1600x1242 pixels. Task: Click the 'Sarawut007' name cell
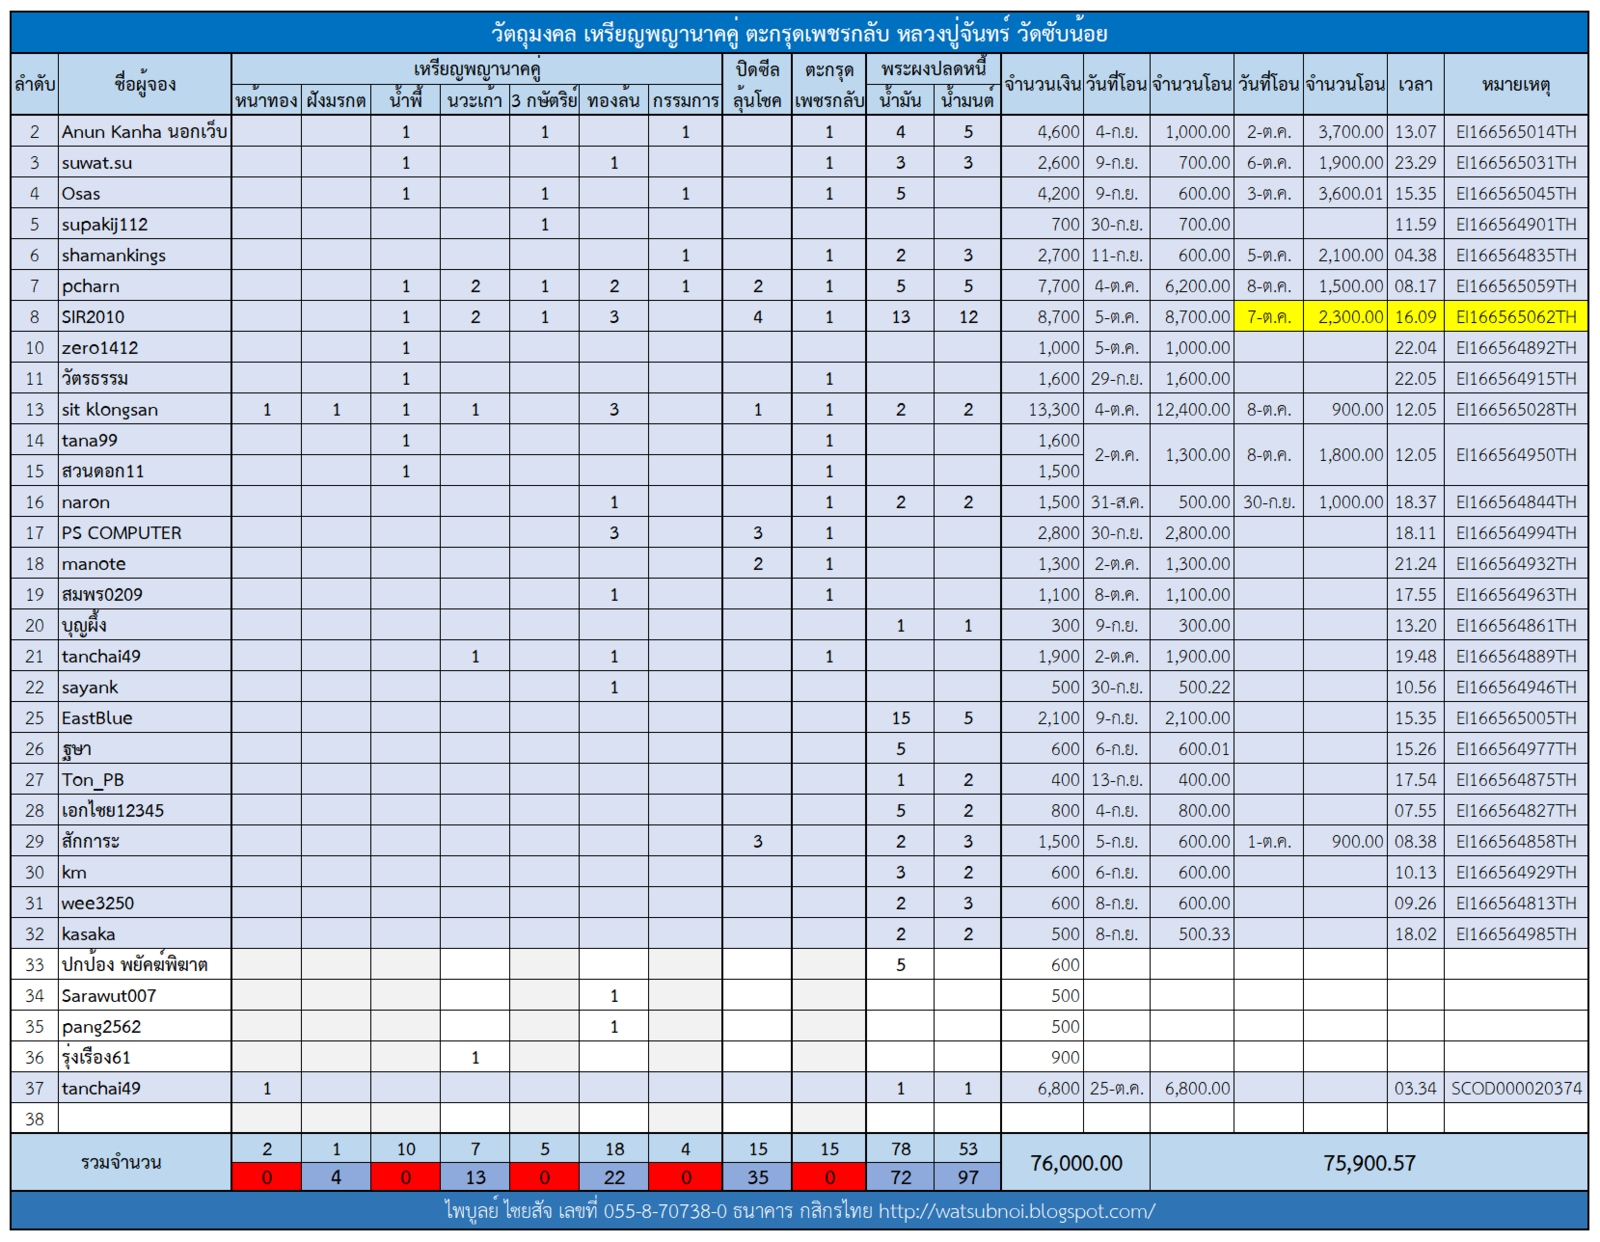(x=145, y=996)
